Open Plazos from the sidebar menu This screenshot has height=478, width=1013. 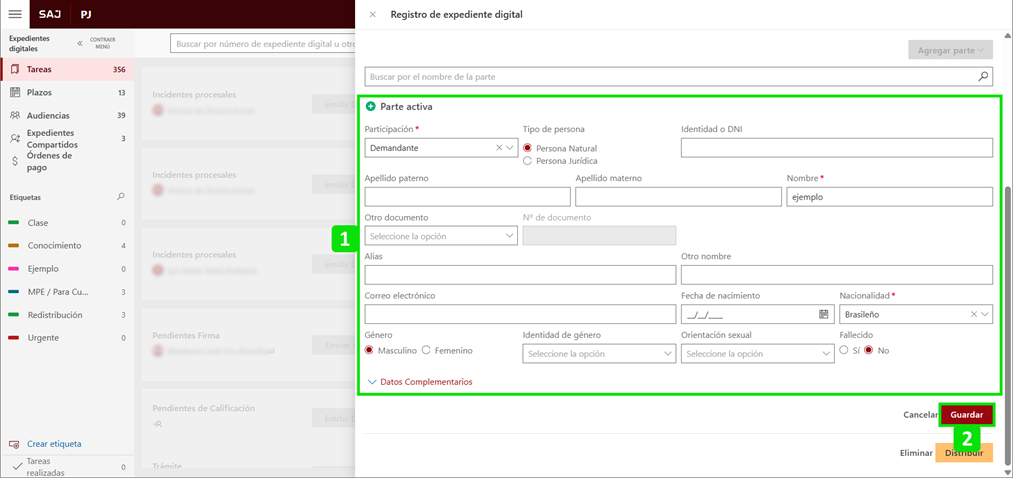point(39,93)
